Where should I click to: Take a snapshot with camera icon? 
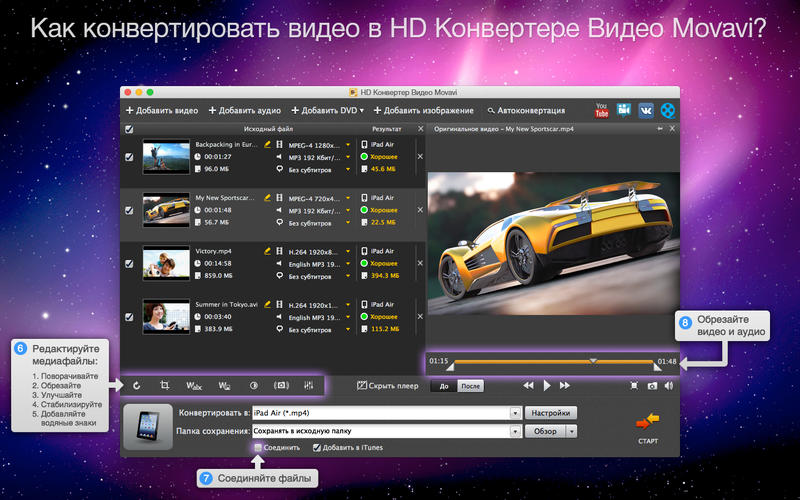pos(652,386)
